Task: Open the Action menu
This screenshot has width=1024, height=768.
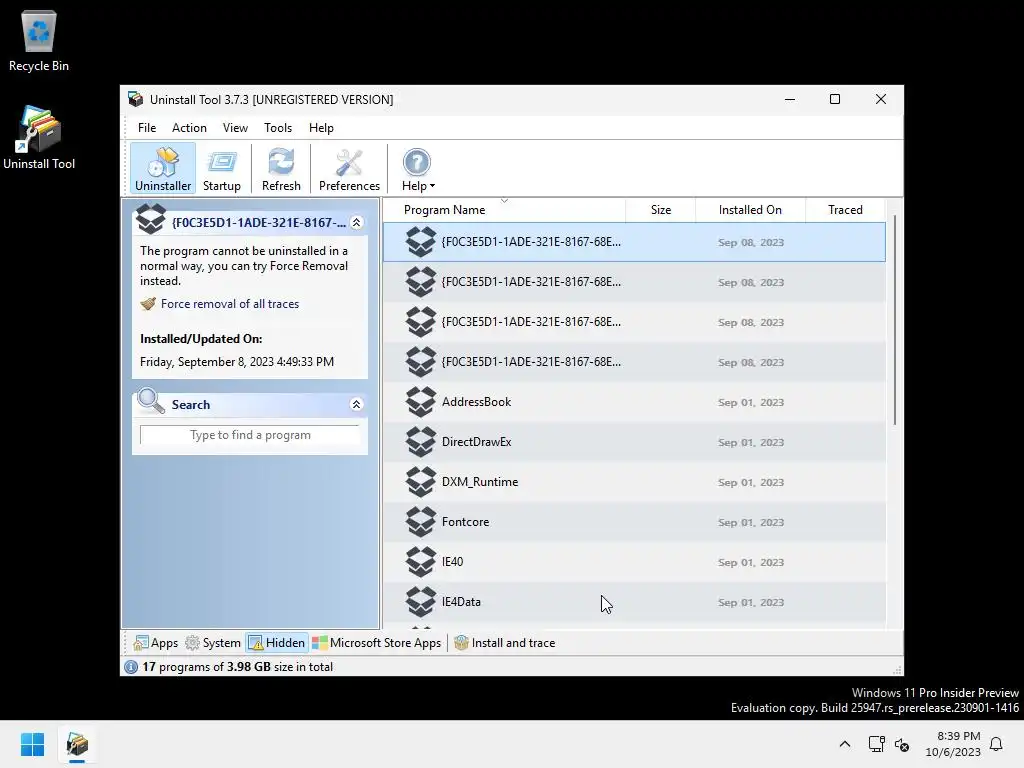Action: [189, 128]
